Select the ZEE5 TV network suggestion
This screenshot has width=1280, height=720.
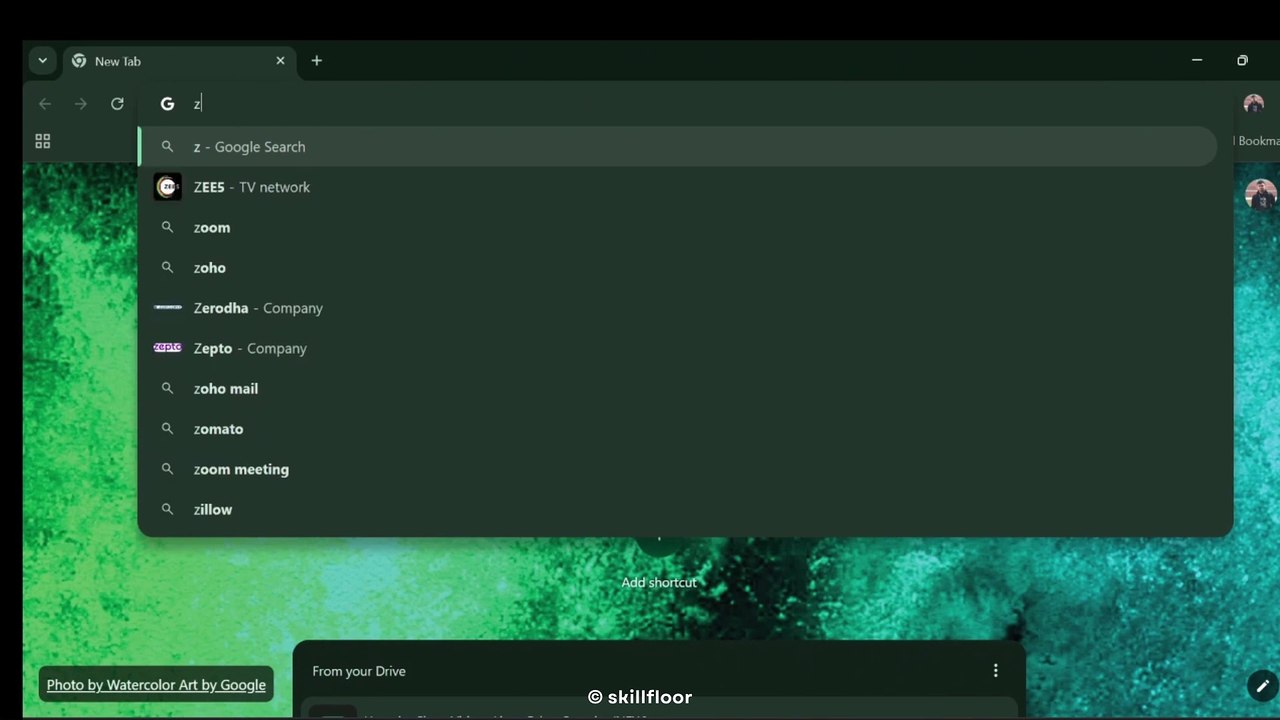[252, 187]
